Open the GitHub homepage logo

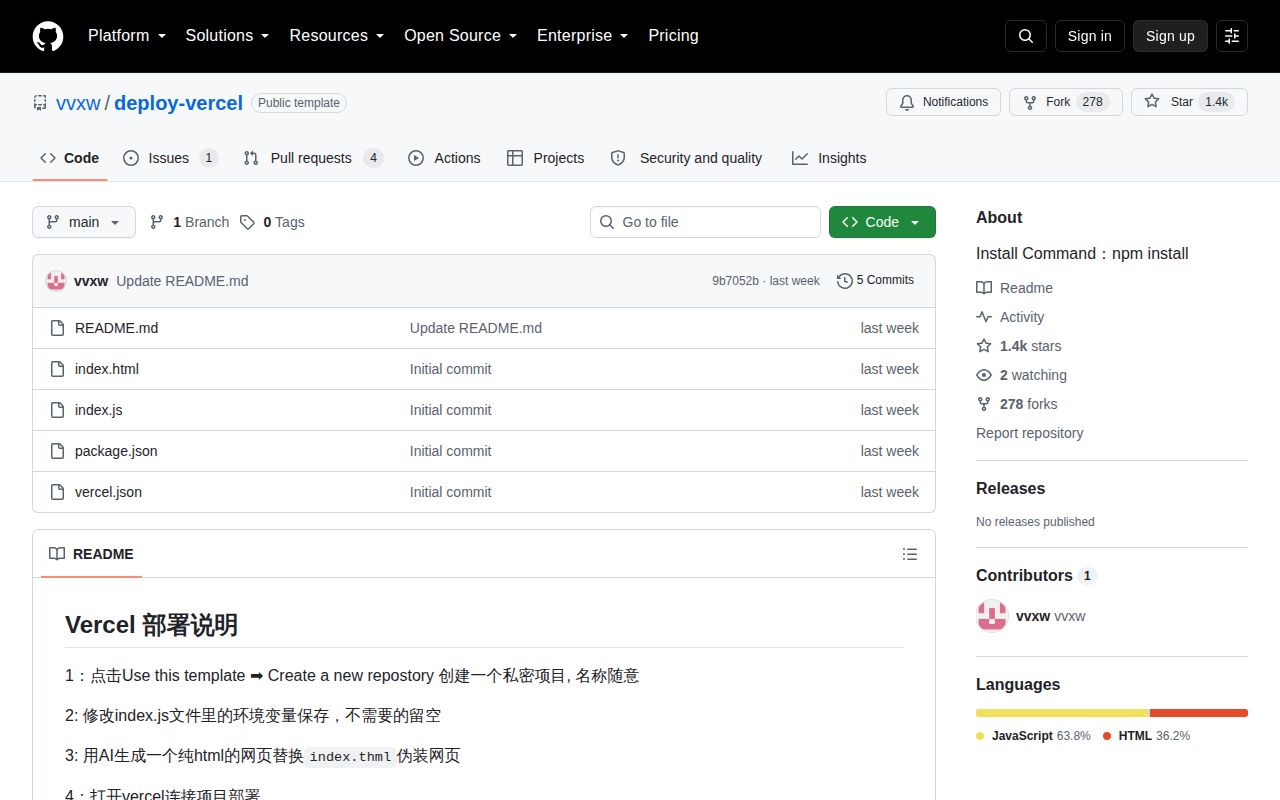tap(48, 36)
